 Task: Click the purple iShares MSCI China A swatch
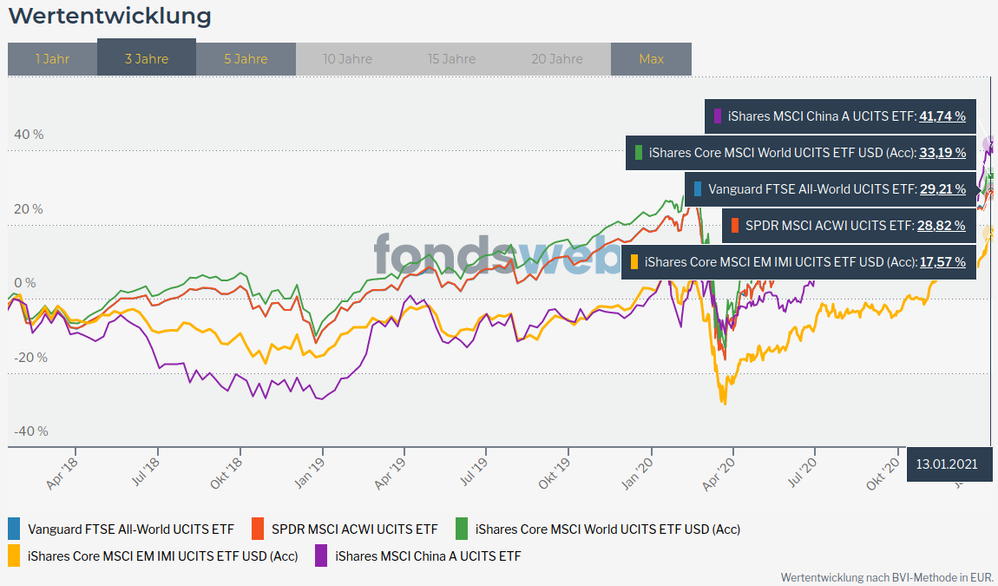[x=321, y=555]
